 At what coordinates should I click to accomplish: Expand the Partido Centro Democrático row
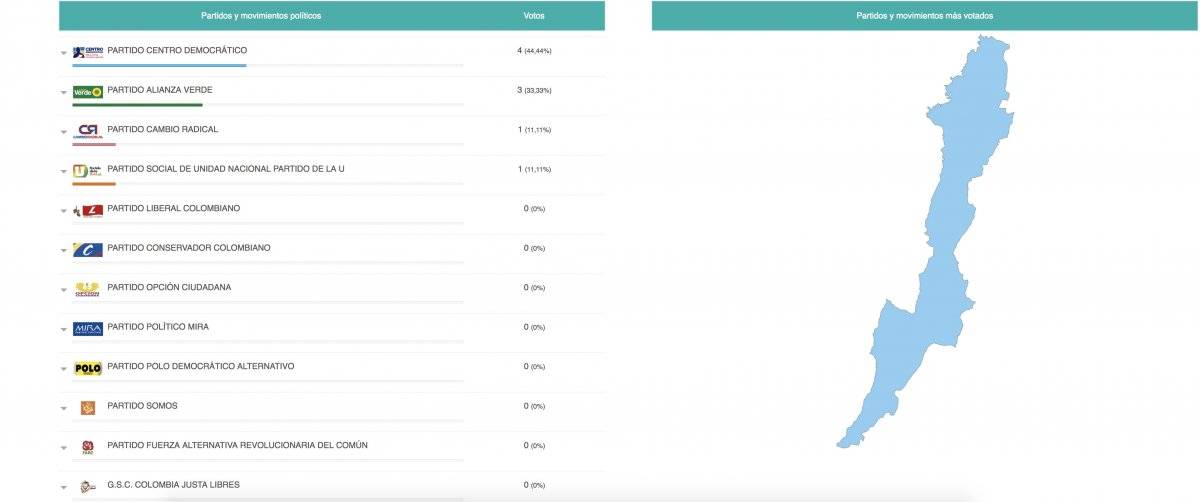(x=64, y=53)
